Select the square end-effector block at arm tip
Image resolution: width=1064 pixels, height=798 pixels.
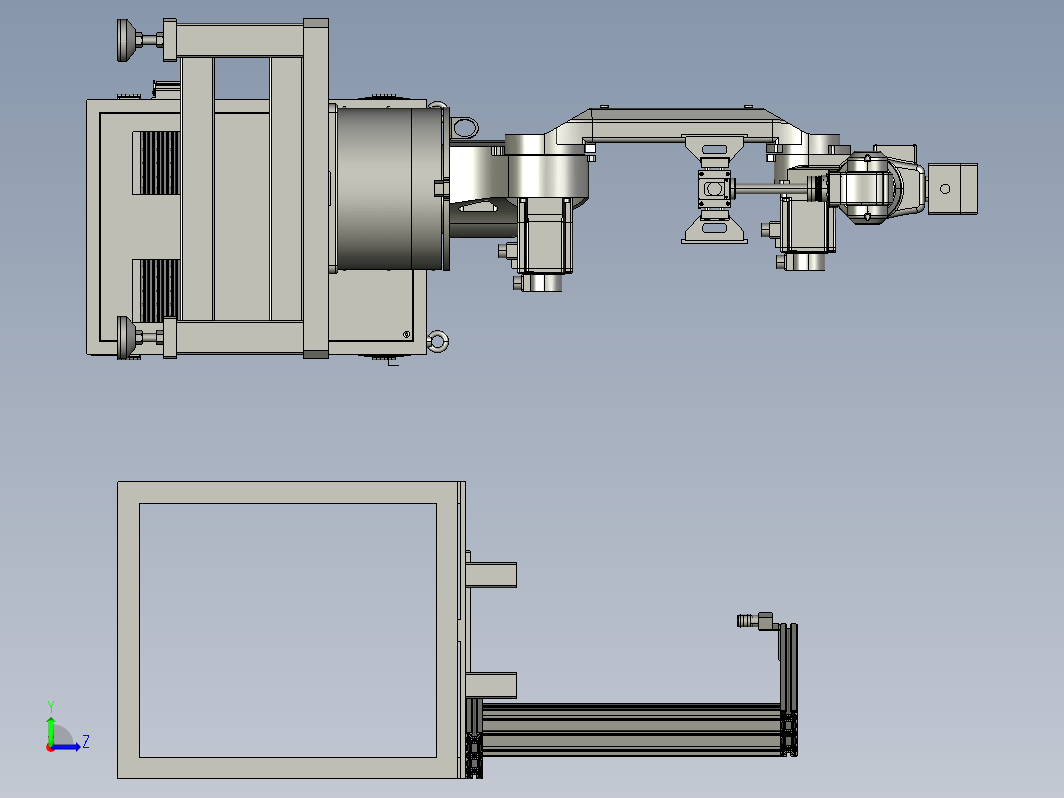tap(953, 189)
